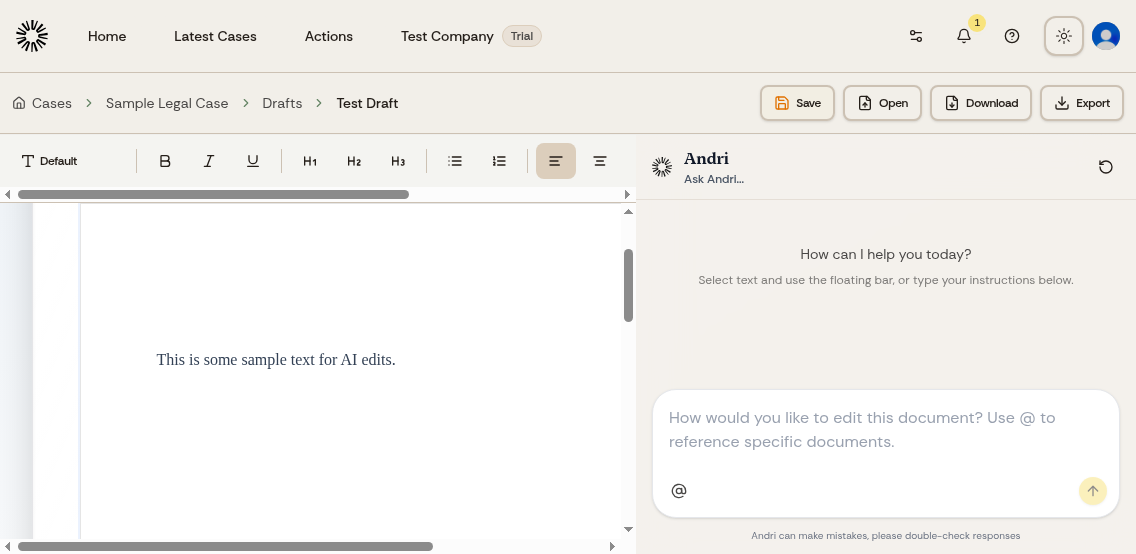Insert a numbered list
This screenshot has width=1136, height=554.
pyautogui.click(x=499, y=161)
